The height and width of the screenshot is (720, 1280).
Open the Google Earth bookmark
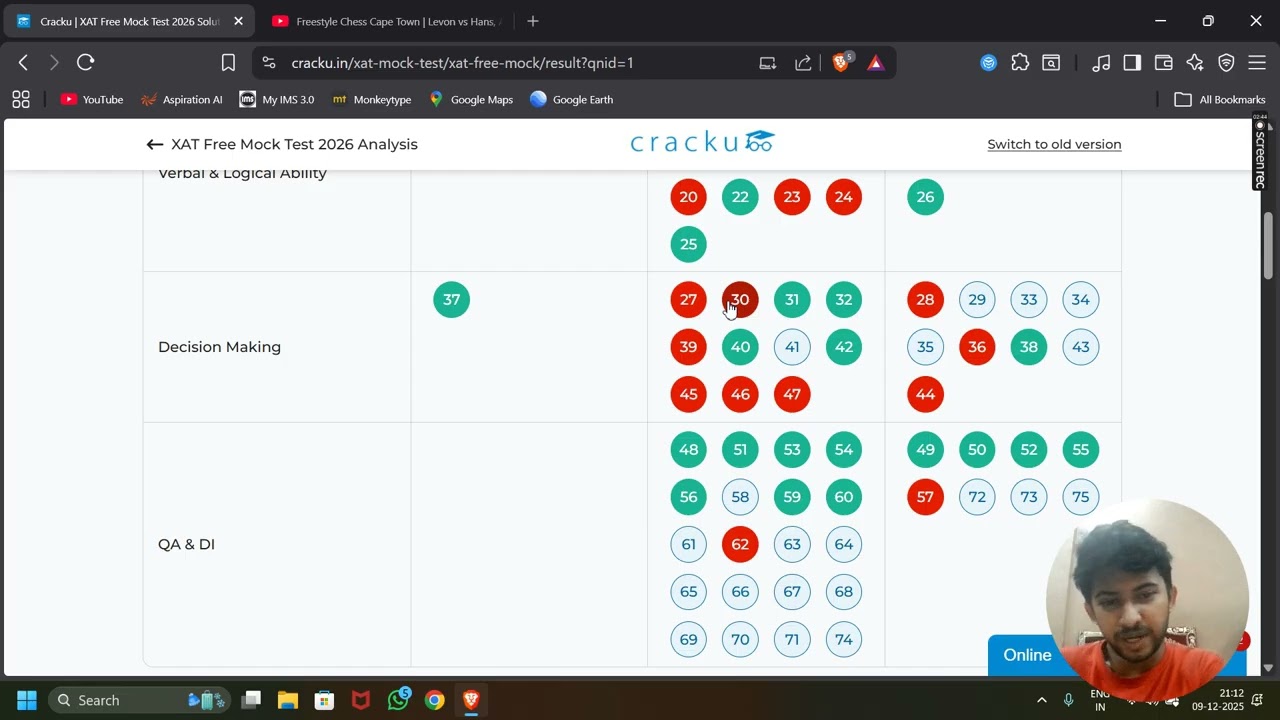572,99
